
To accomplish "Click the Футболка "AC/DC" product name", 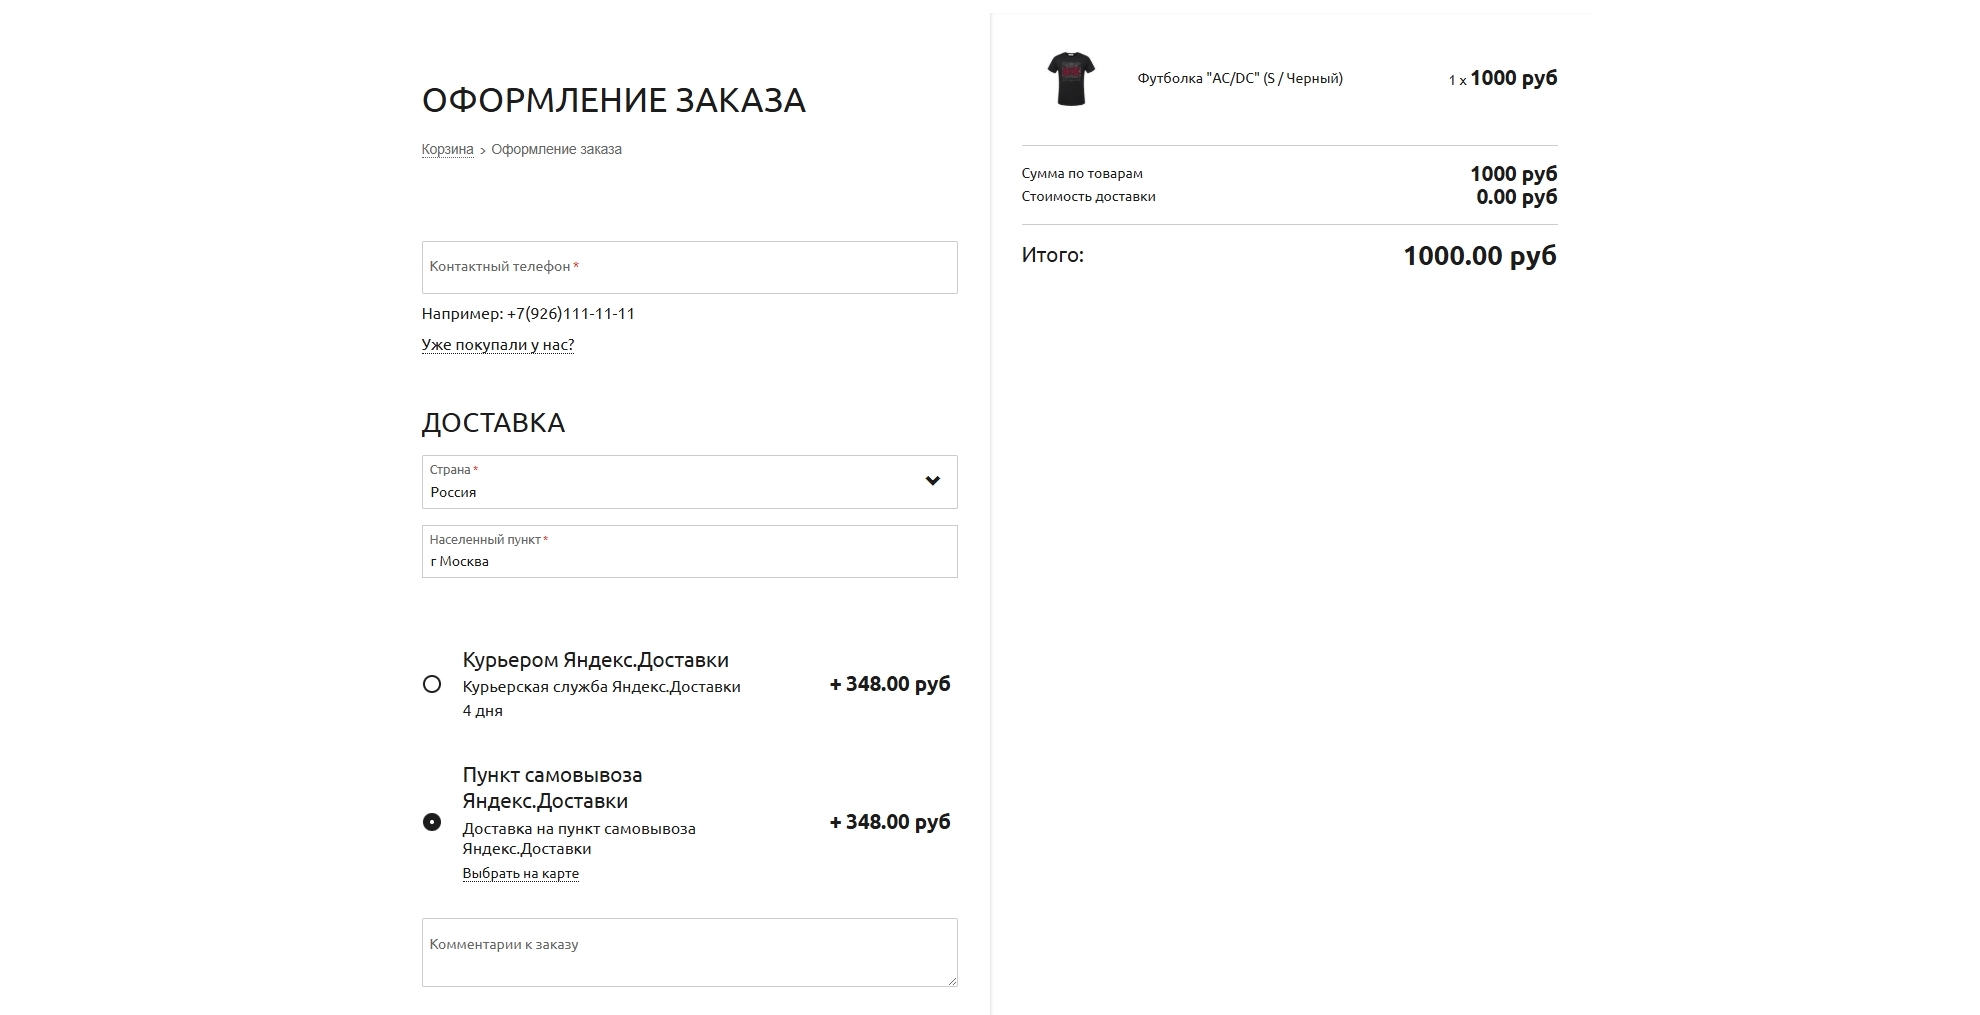I will pos(1240,78).
